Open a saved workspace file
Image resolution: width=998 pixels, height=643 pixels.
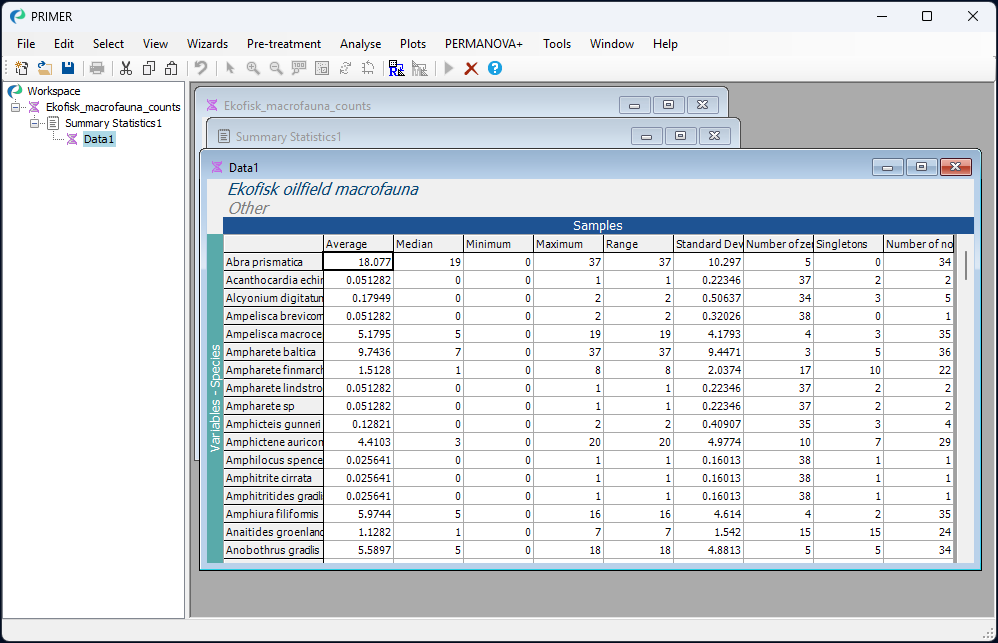[44, 68]
